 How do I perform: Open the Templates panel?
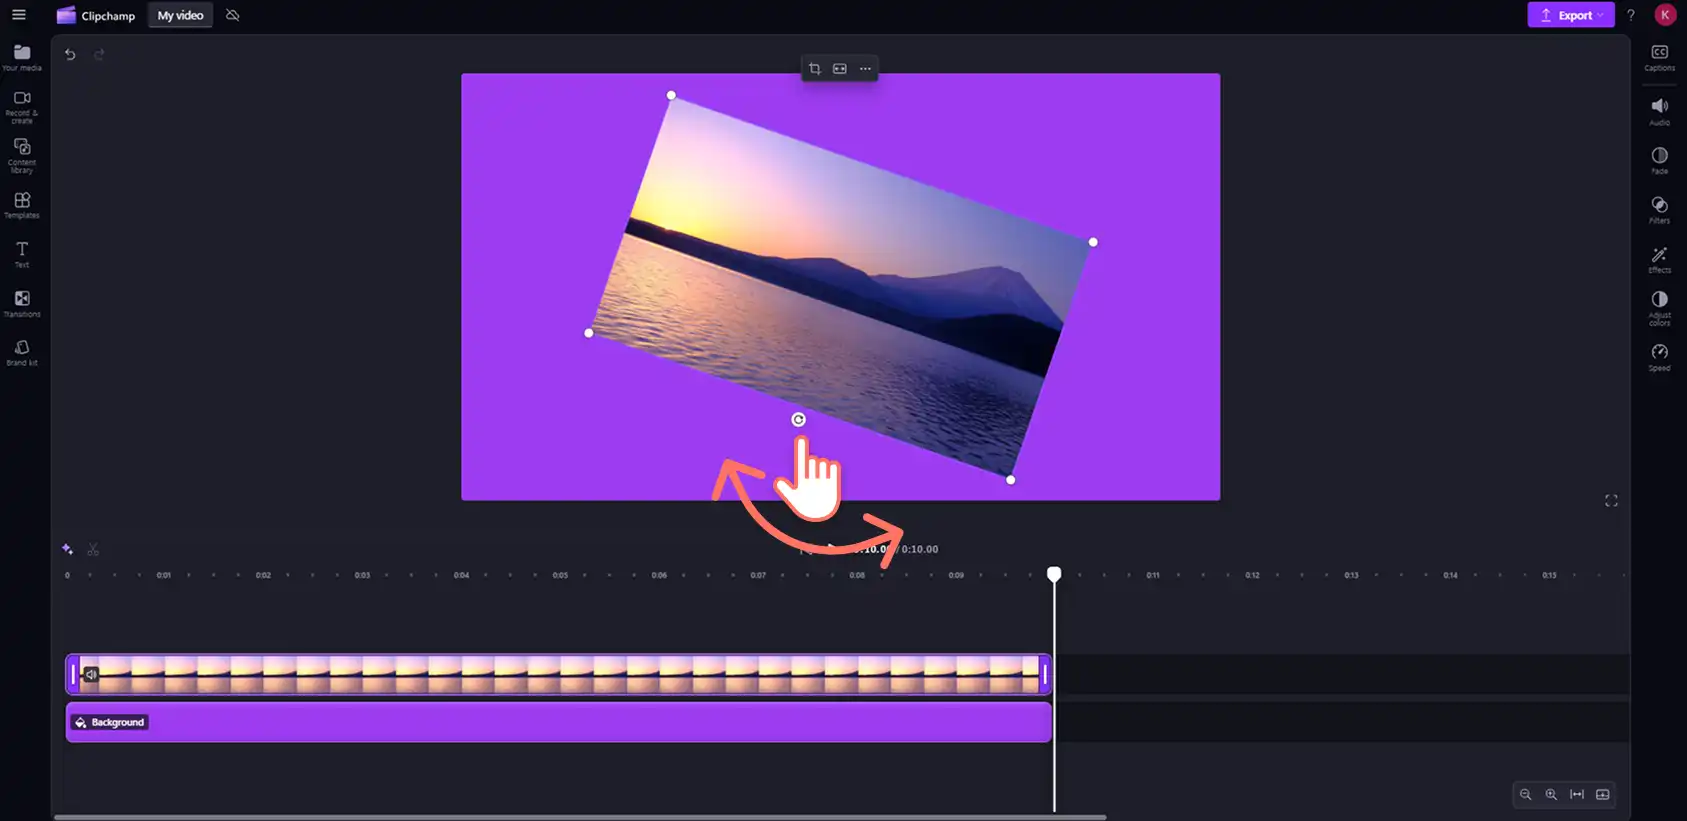tap(22, 205)
